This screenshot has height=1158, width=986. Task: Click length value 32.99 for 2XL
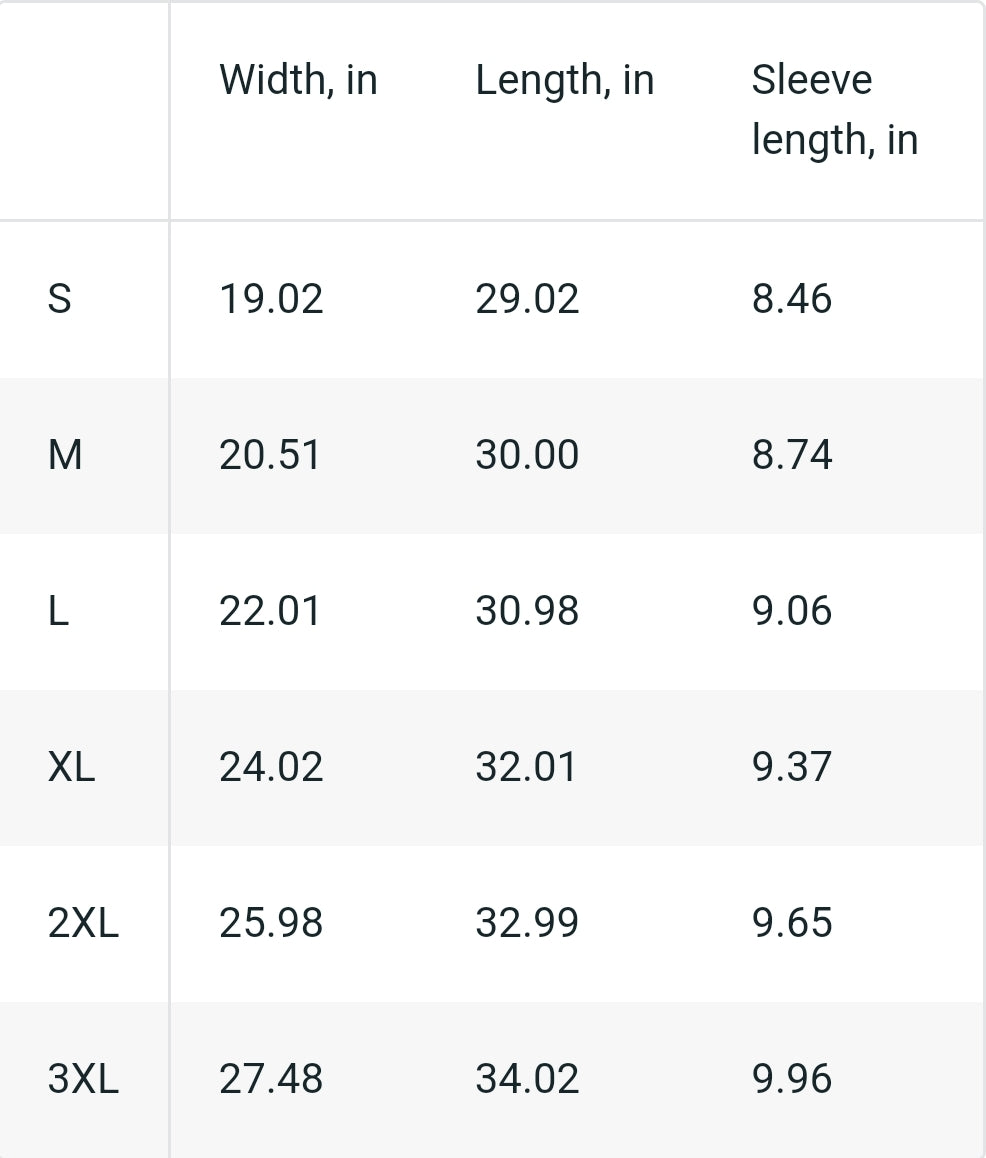pos(527,923)
